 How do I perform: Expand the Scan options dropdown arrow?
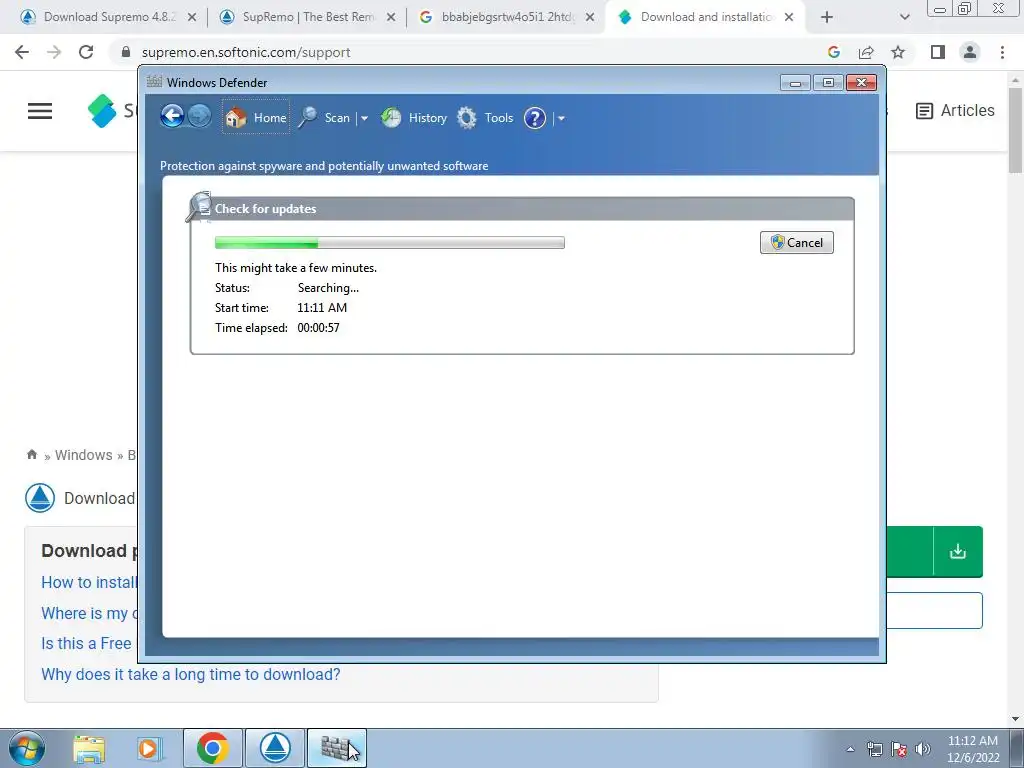click(364, 118)
